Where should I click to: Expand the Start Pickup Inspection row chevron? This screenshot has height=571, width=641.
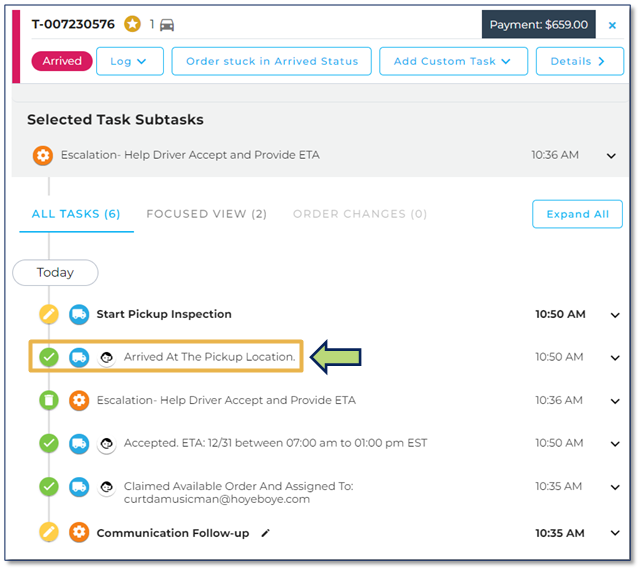click(x=615, y=315)
